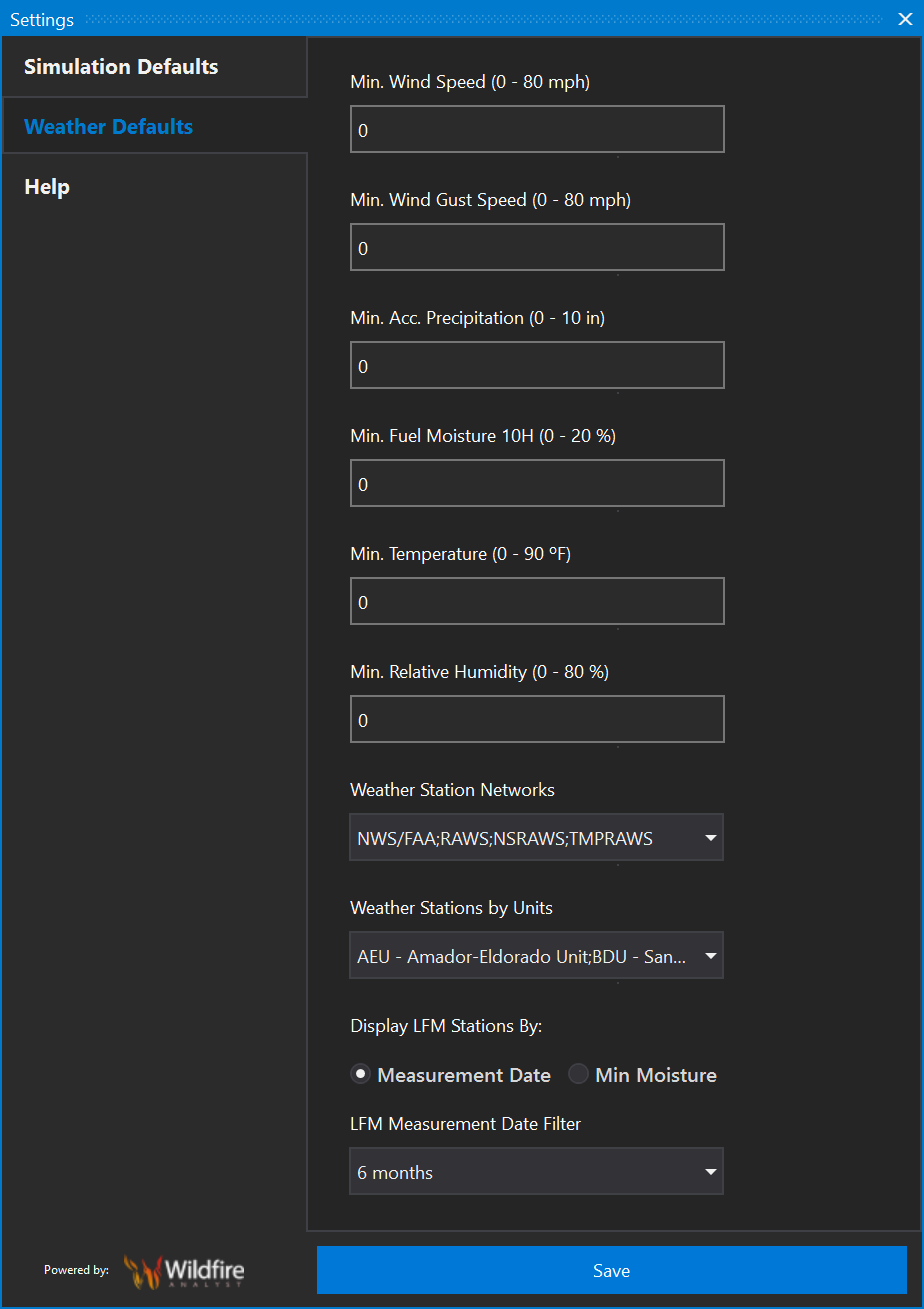924x1309 pixels.
Task: Select Measurement Date radio button
Action: coord(361,1075)
